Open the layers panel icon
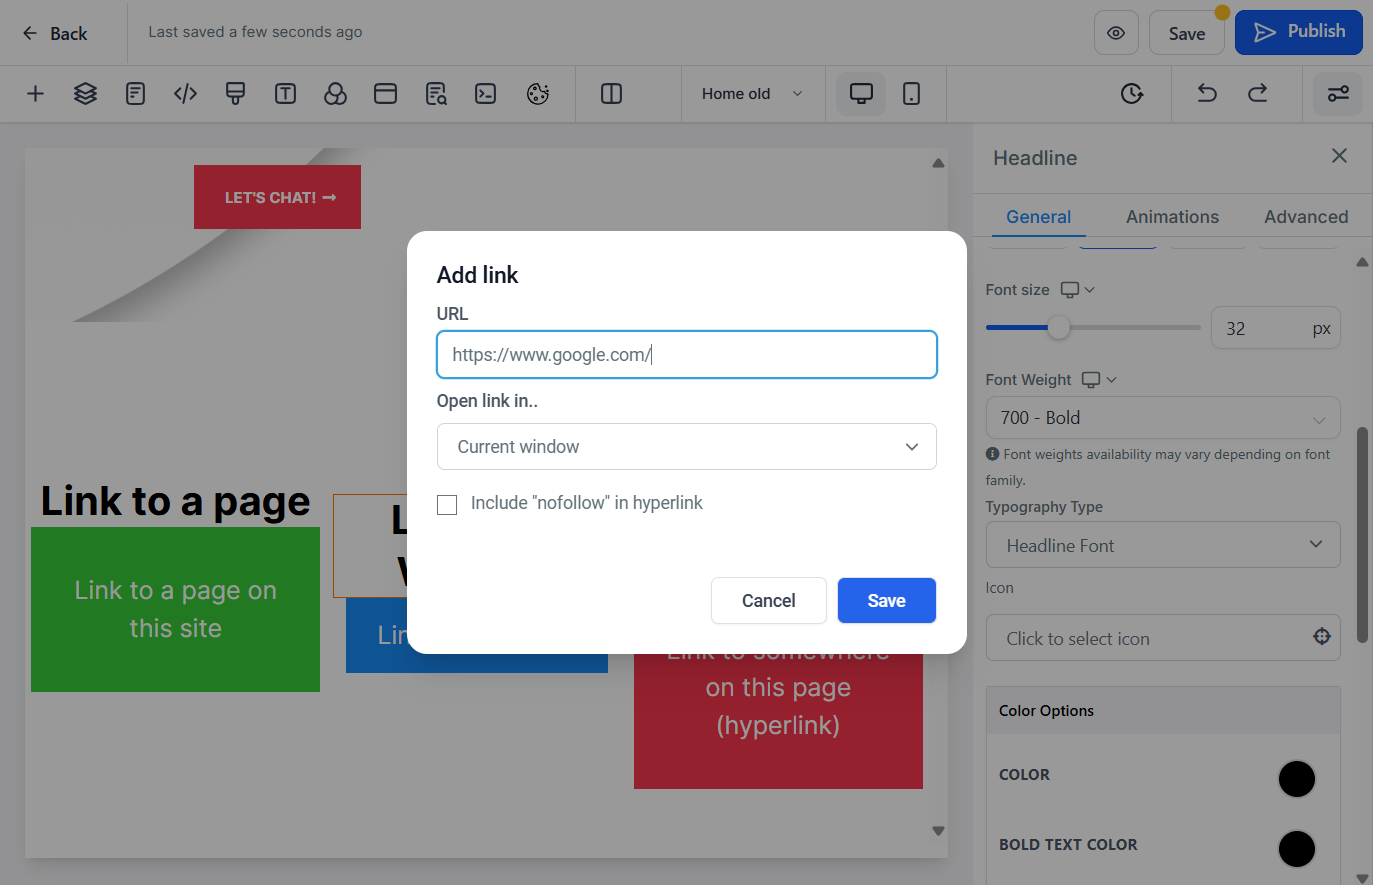1373x885 pixels. coord(85,94)
